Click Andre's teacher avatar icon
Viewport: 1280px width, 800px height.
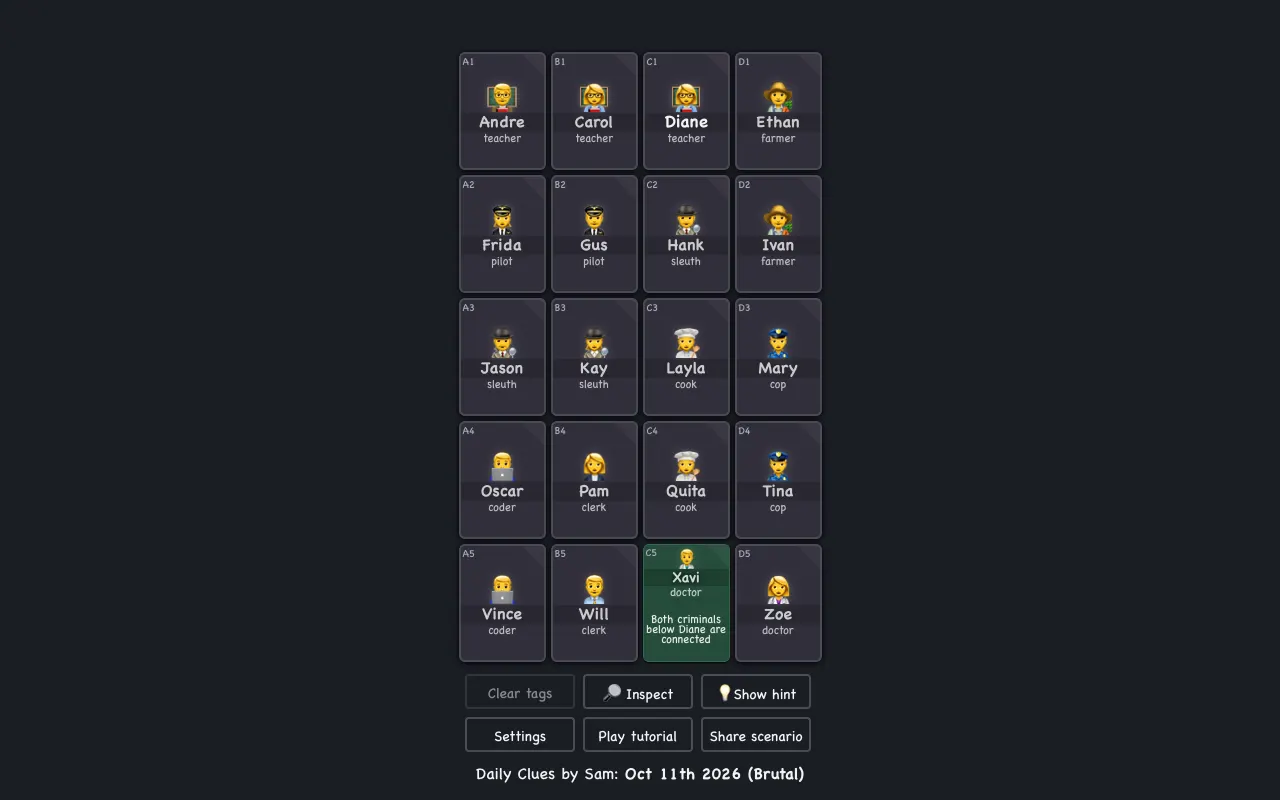click(x=502, y=97)
